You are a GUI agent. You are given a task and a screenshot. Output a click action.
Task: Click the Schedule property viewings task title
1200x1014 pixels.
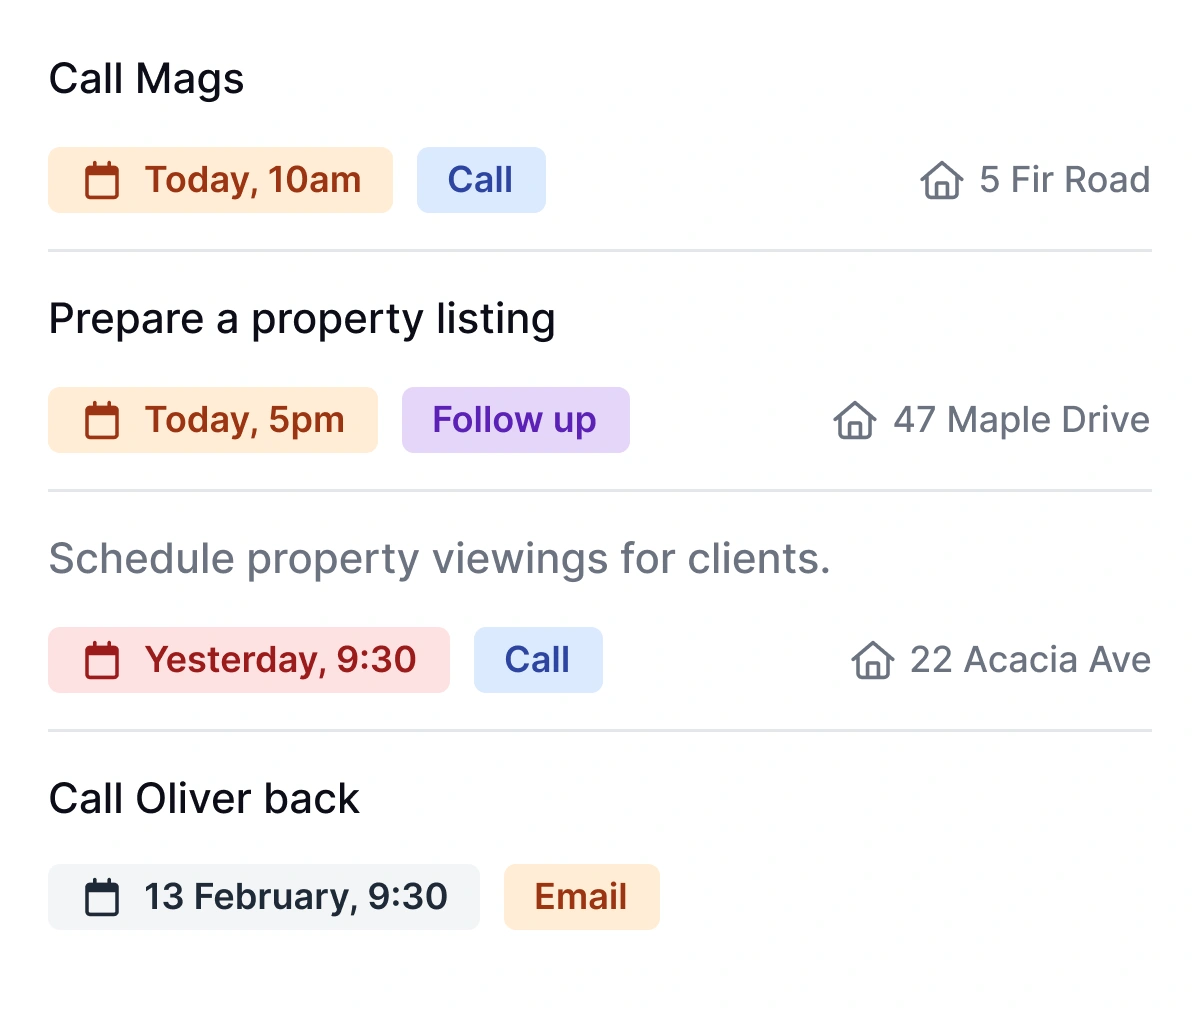coord(440,558)
